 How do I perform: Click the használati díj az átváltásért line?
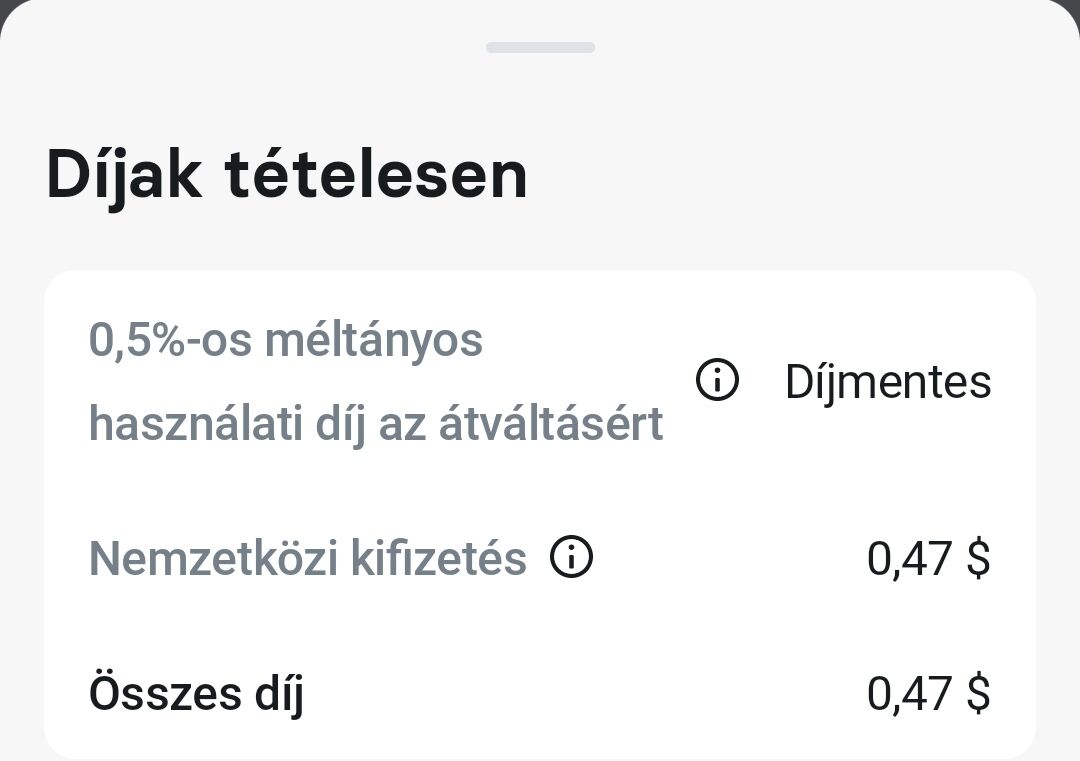pos(376,424)
